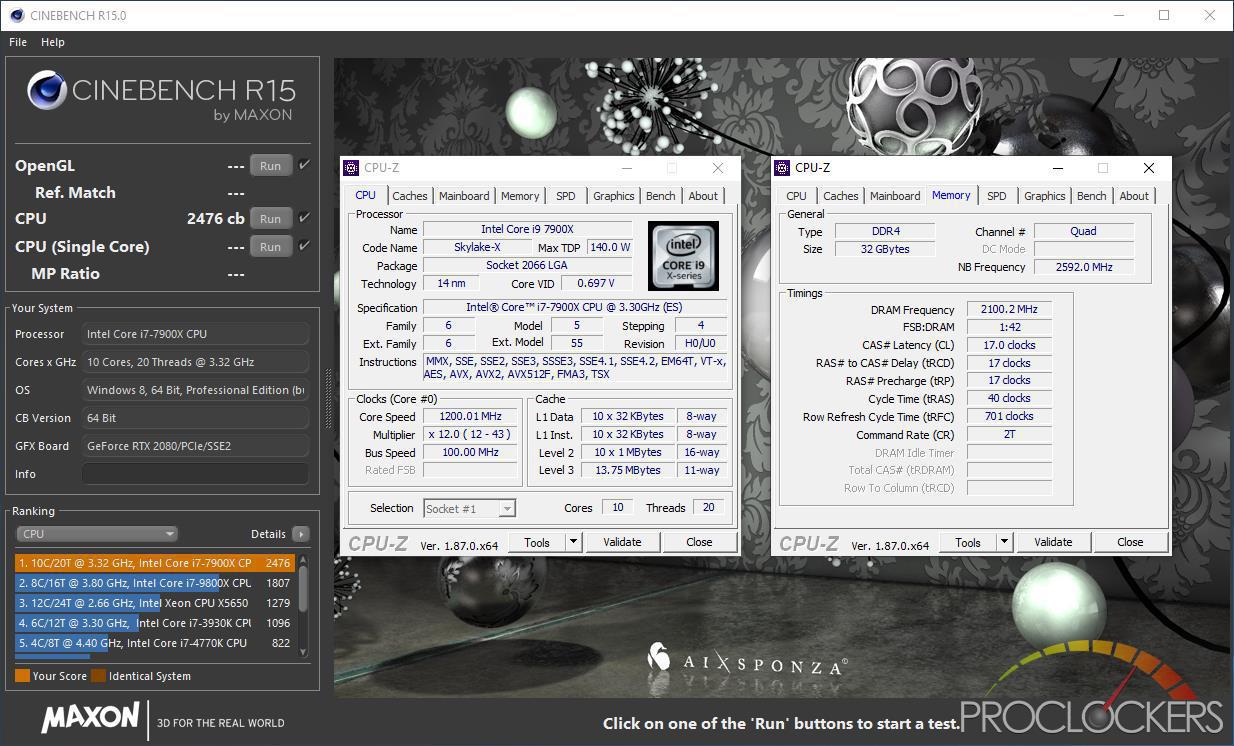Switch to CPU tab in CPU-Z memory window
The width and height of the screenshot is (1234, 746).
click(797, 196)
